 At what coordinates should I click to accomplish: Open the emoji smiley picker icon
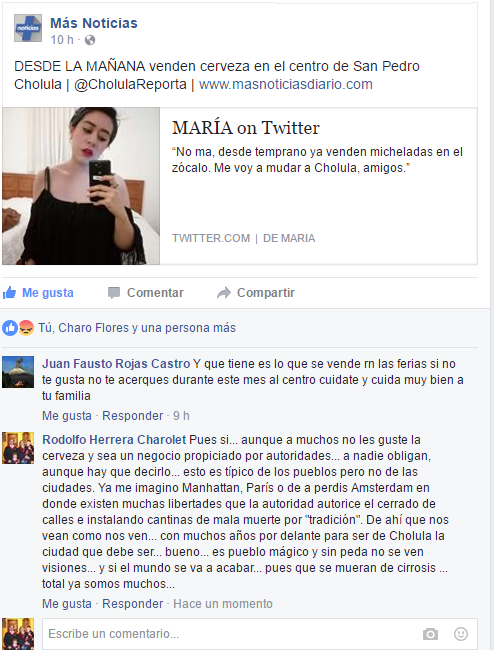(461, 634)
